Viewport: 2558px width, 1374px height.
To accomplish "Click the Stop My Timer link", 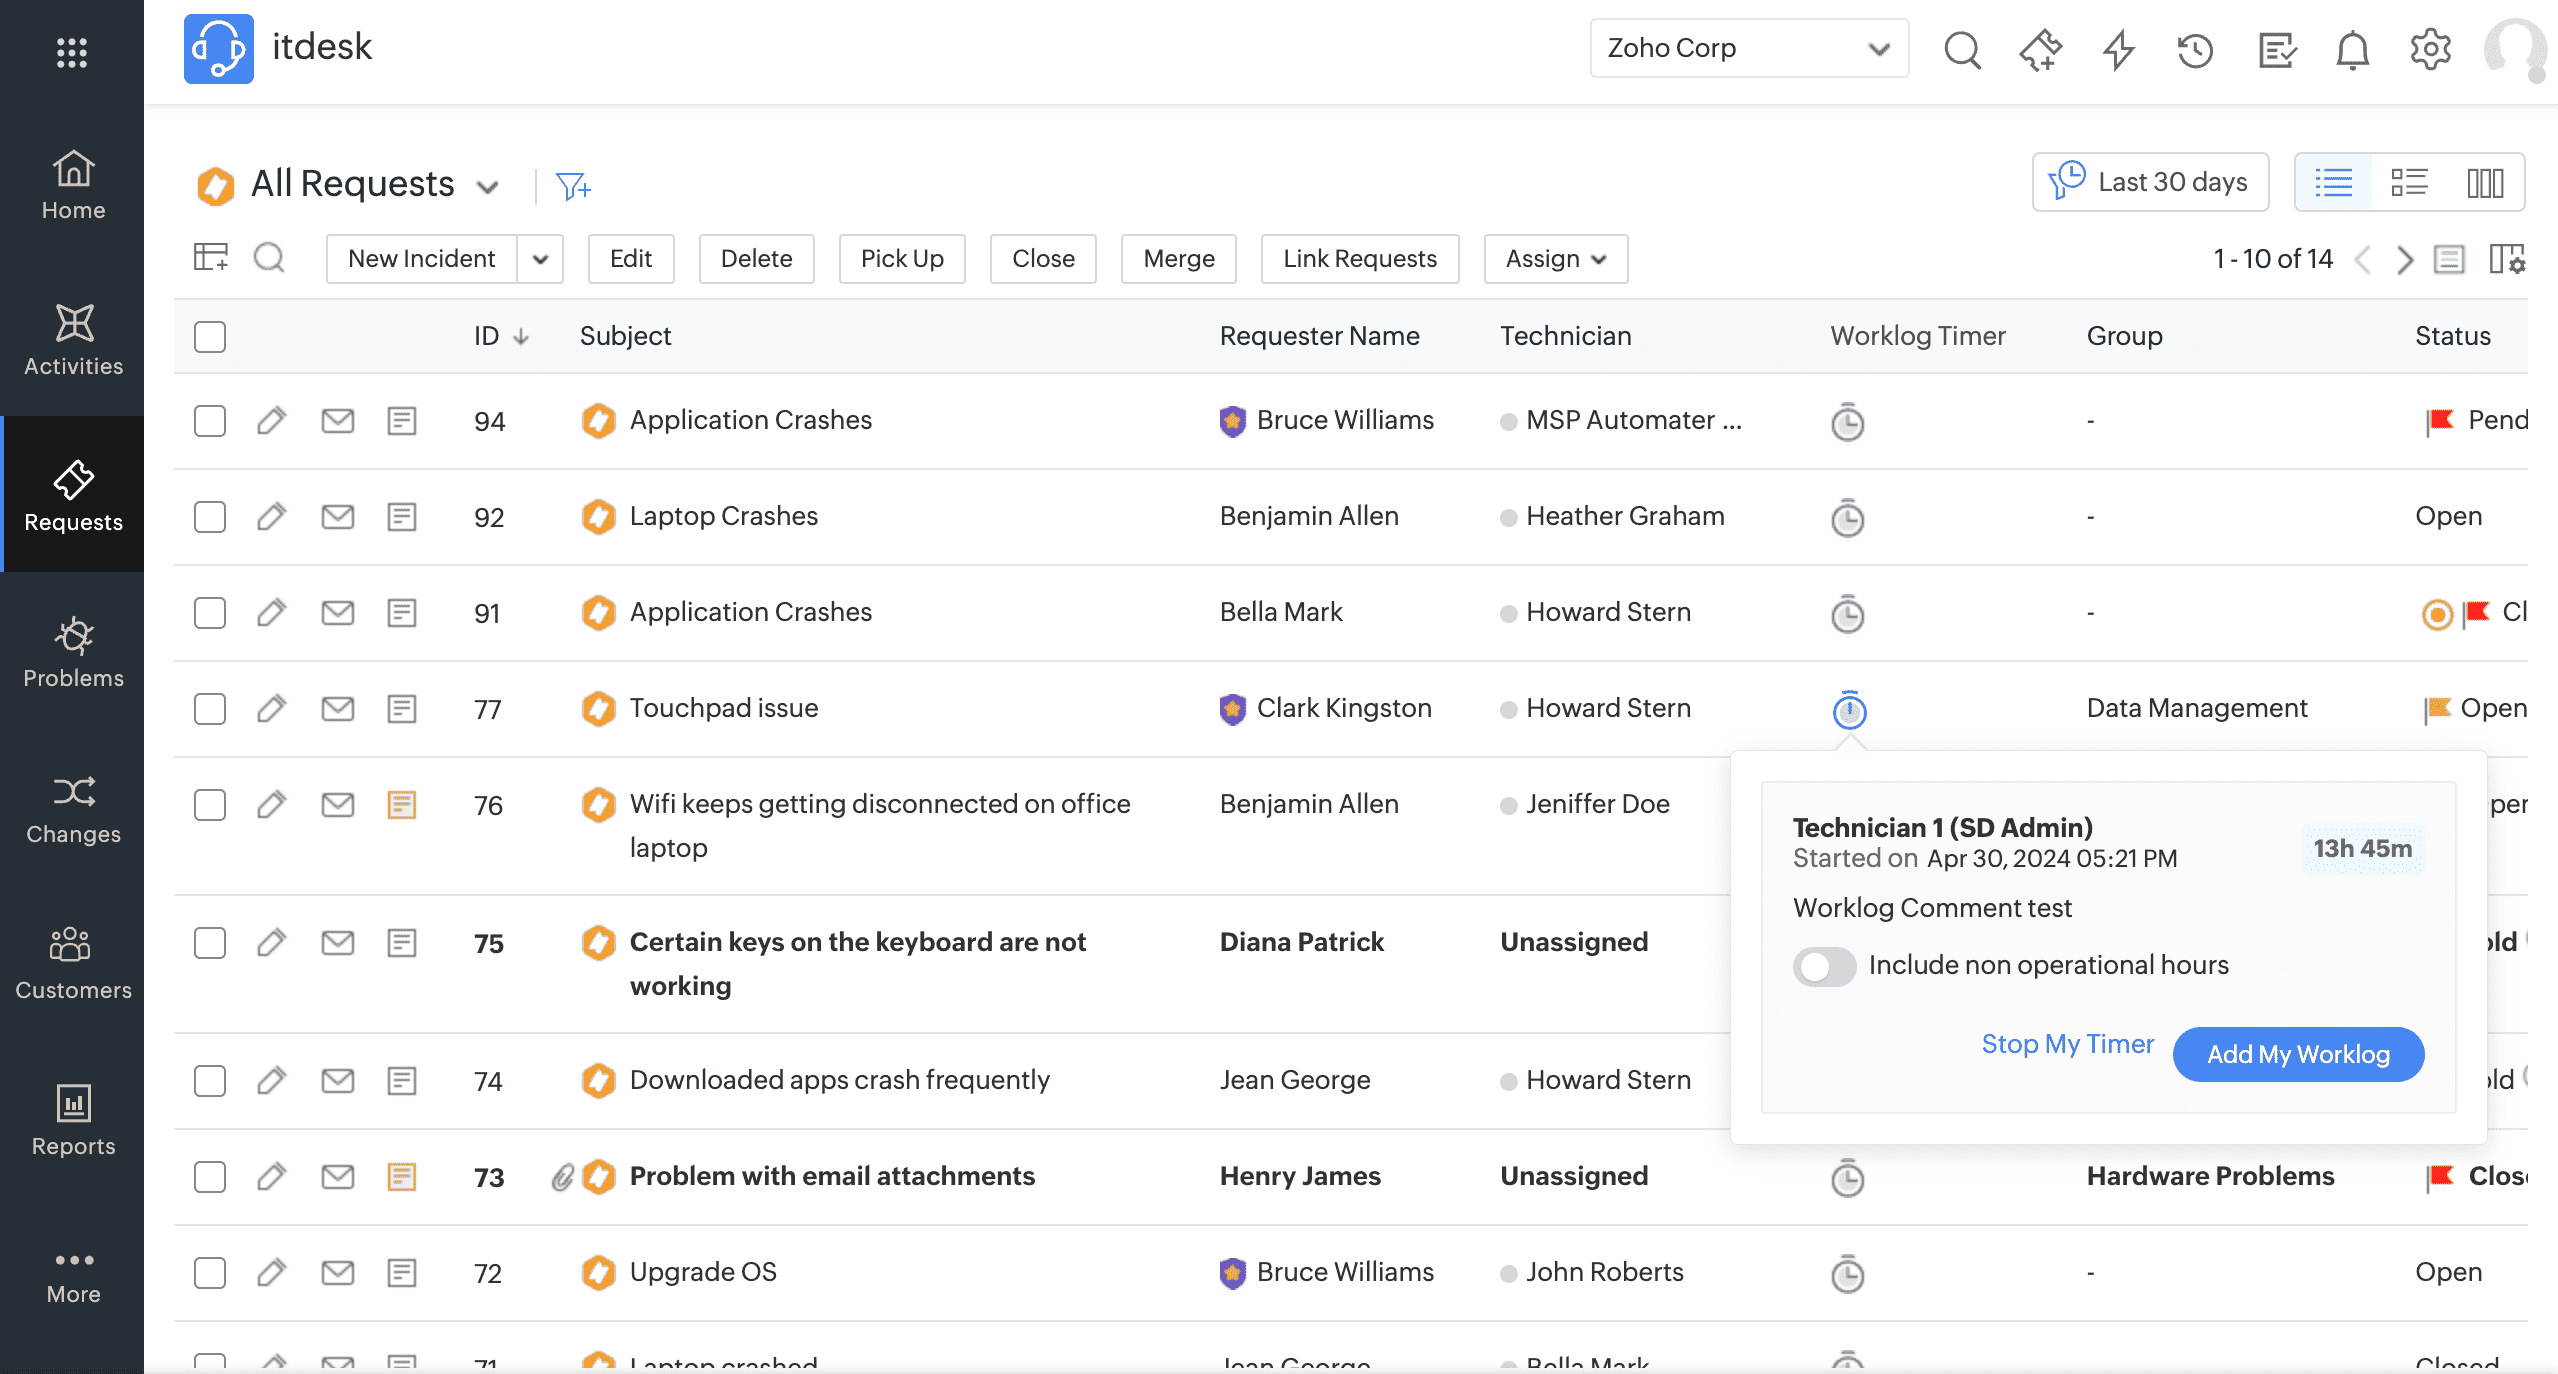I will click(x=2067, y=1044).
